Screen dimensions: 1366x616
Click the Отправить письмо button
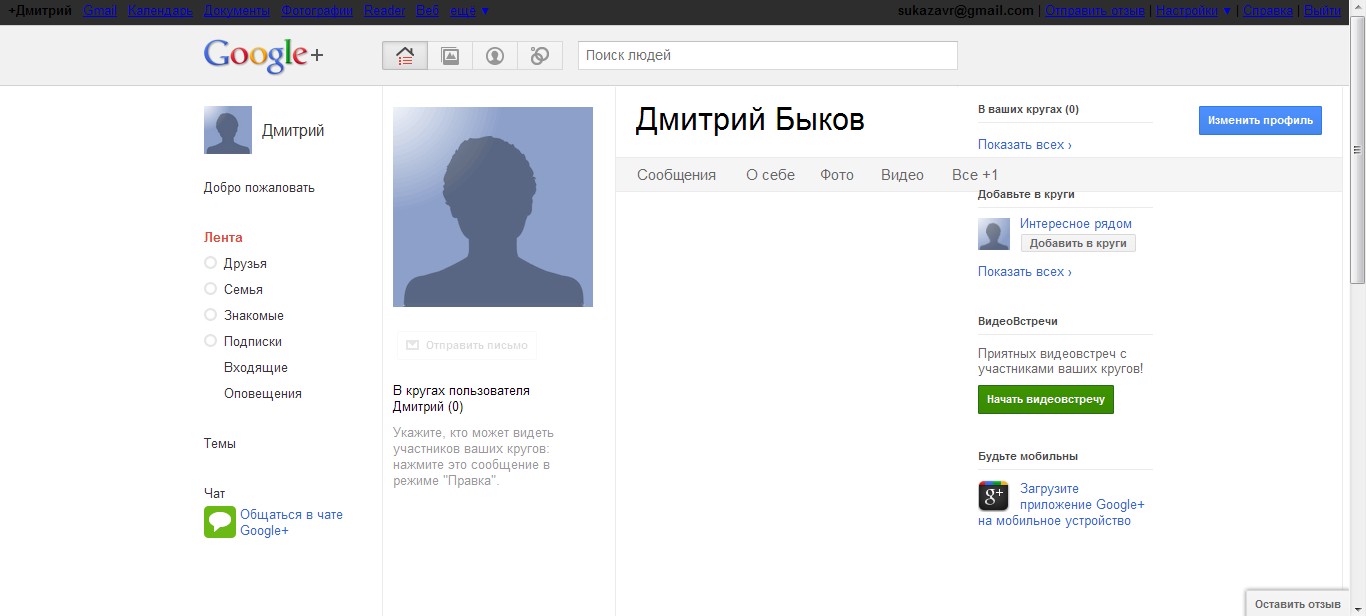pyautogui.click(x=467, y=345)
